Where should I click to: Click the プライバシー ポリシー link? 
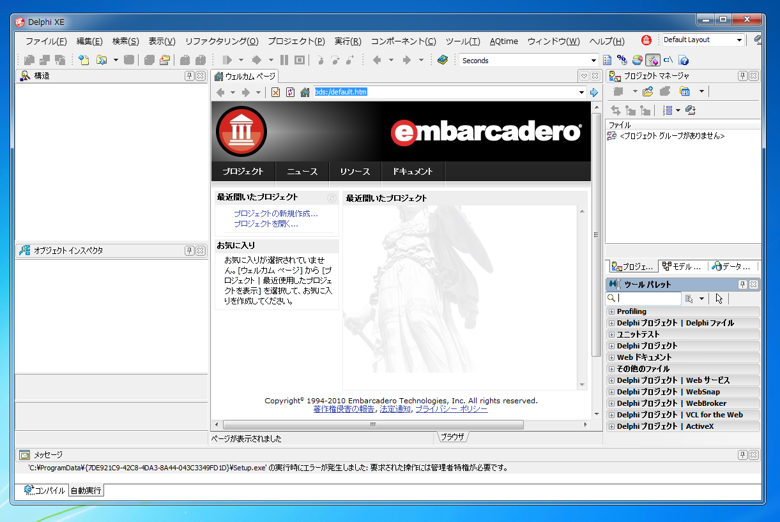(451, 409)
